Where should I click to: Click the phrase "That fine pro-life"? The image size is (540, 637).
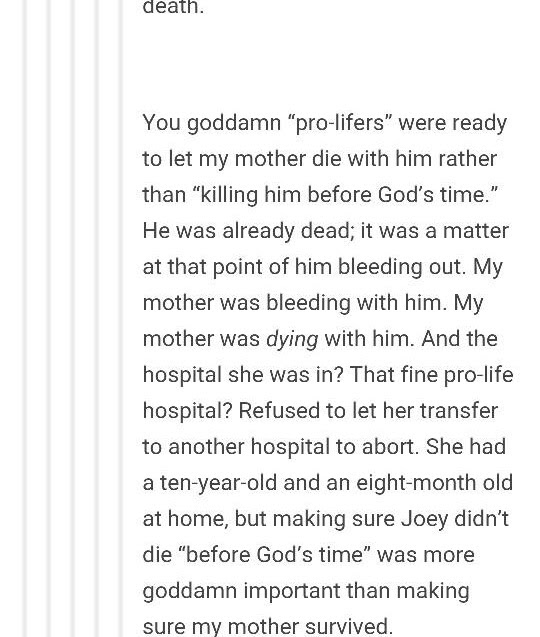point(431,375)
